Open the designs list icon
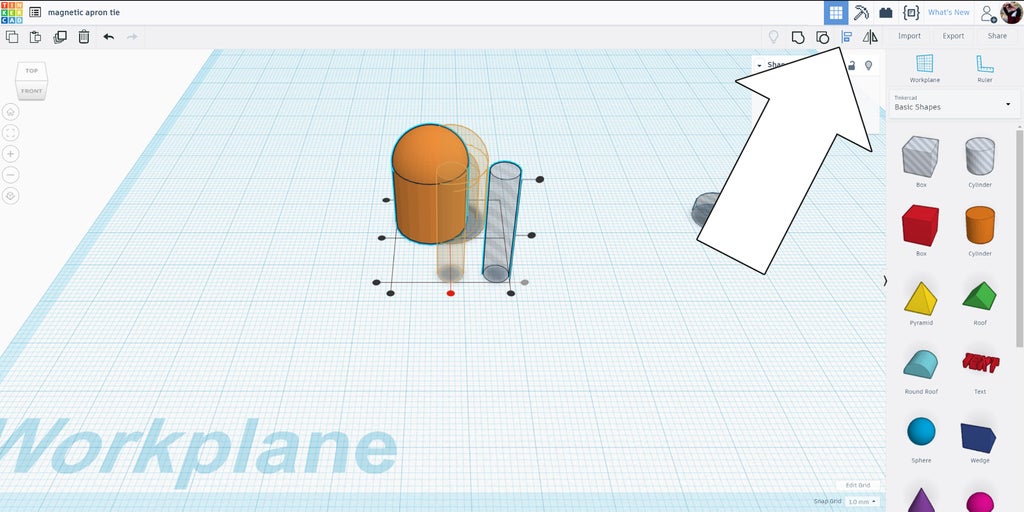The width and height of the screenshot is (1024, 512). click(x=35, y=12)
